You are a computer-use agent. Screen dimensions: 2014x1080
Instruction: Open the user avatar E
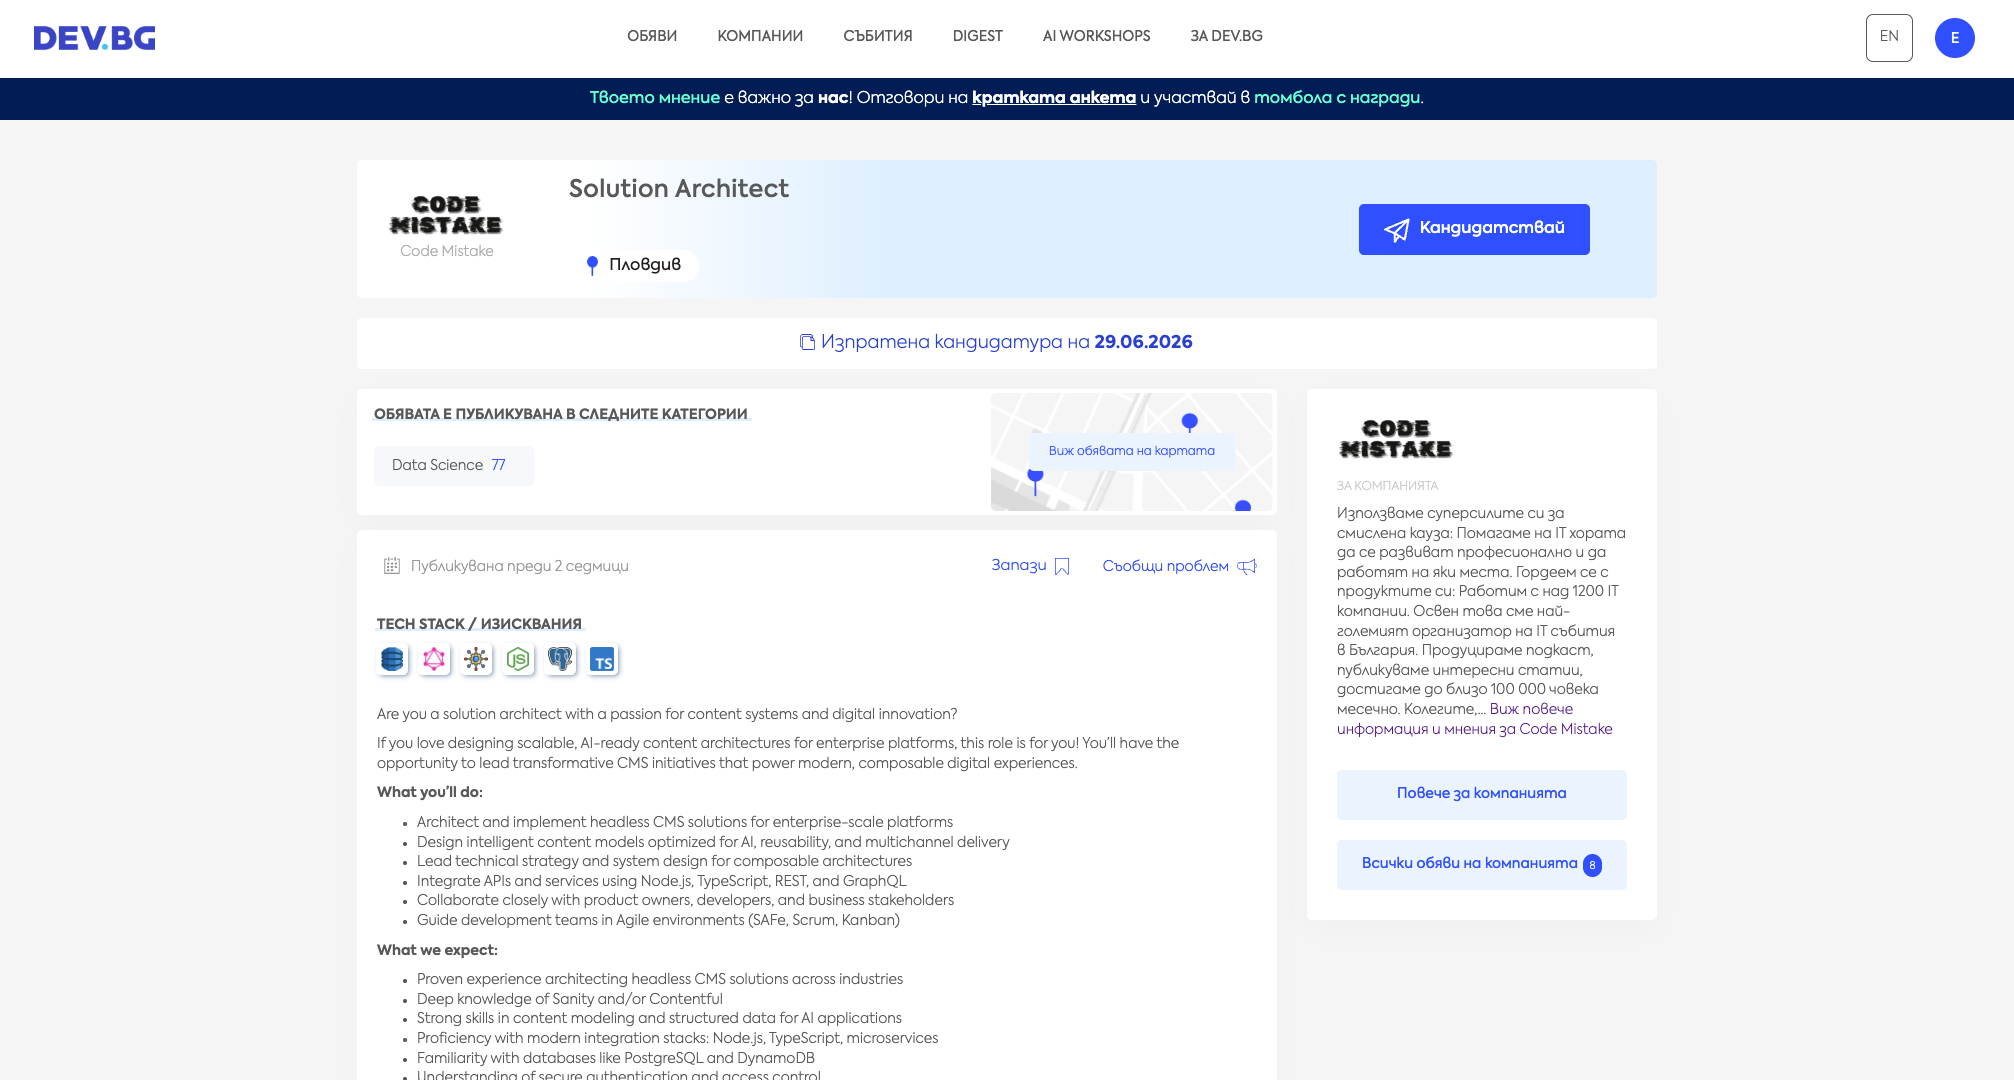coord(1954,38)
